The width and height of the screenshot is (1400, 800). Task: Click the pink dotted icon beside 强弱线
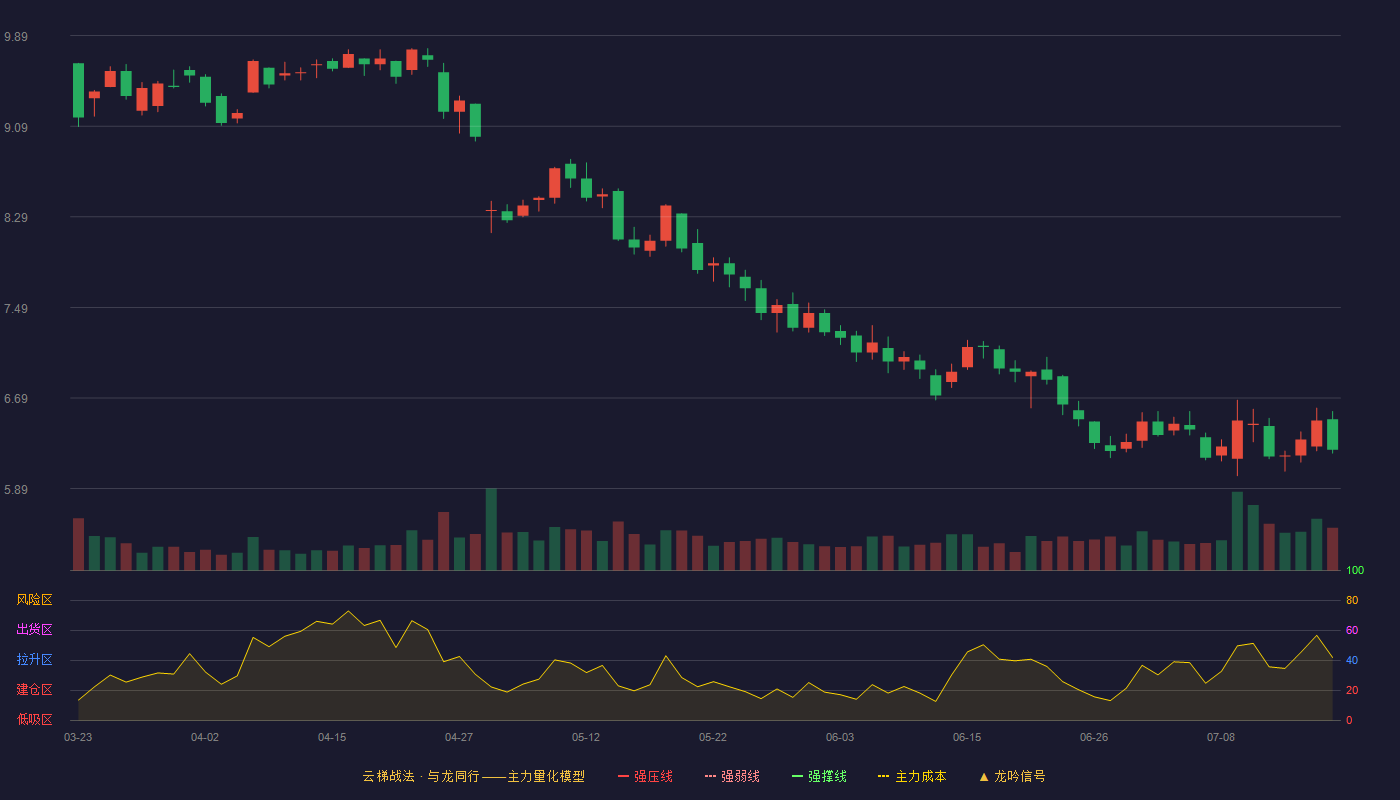(x=711, y=776)
